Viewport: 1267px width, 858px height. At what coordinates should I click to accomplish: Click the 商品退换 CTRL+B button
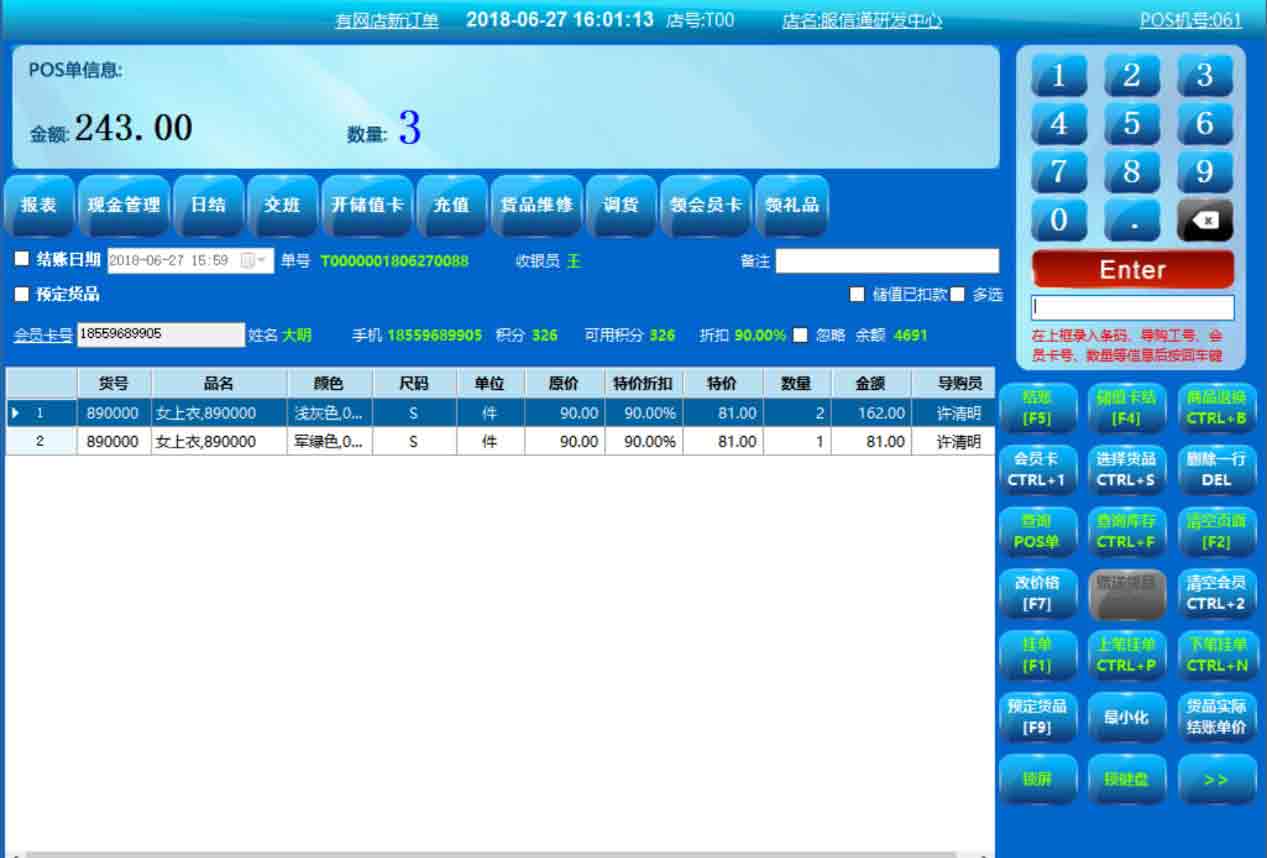click(x=1216, y=408)
